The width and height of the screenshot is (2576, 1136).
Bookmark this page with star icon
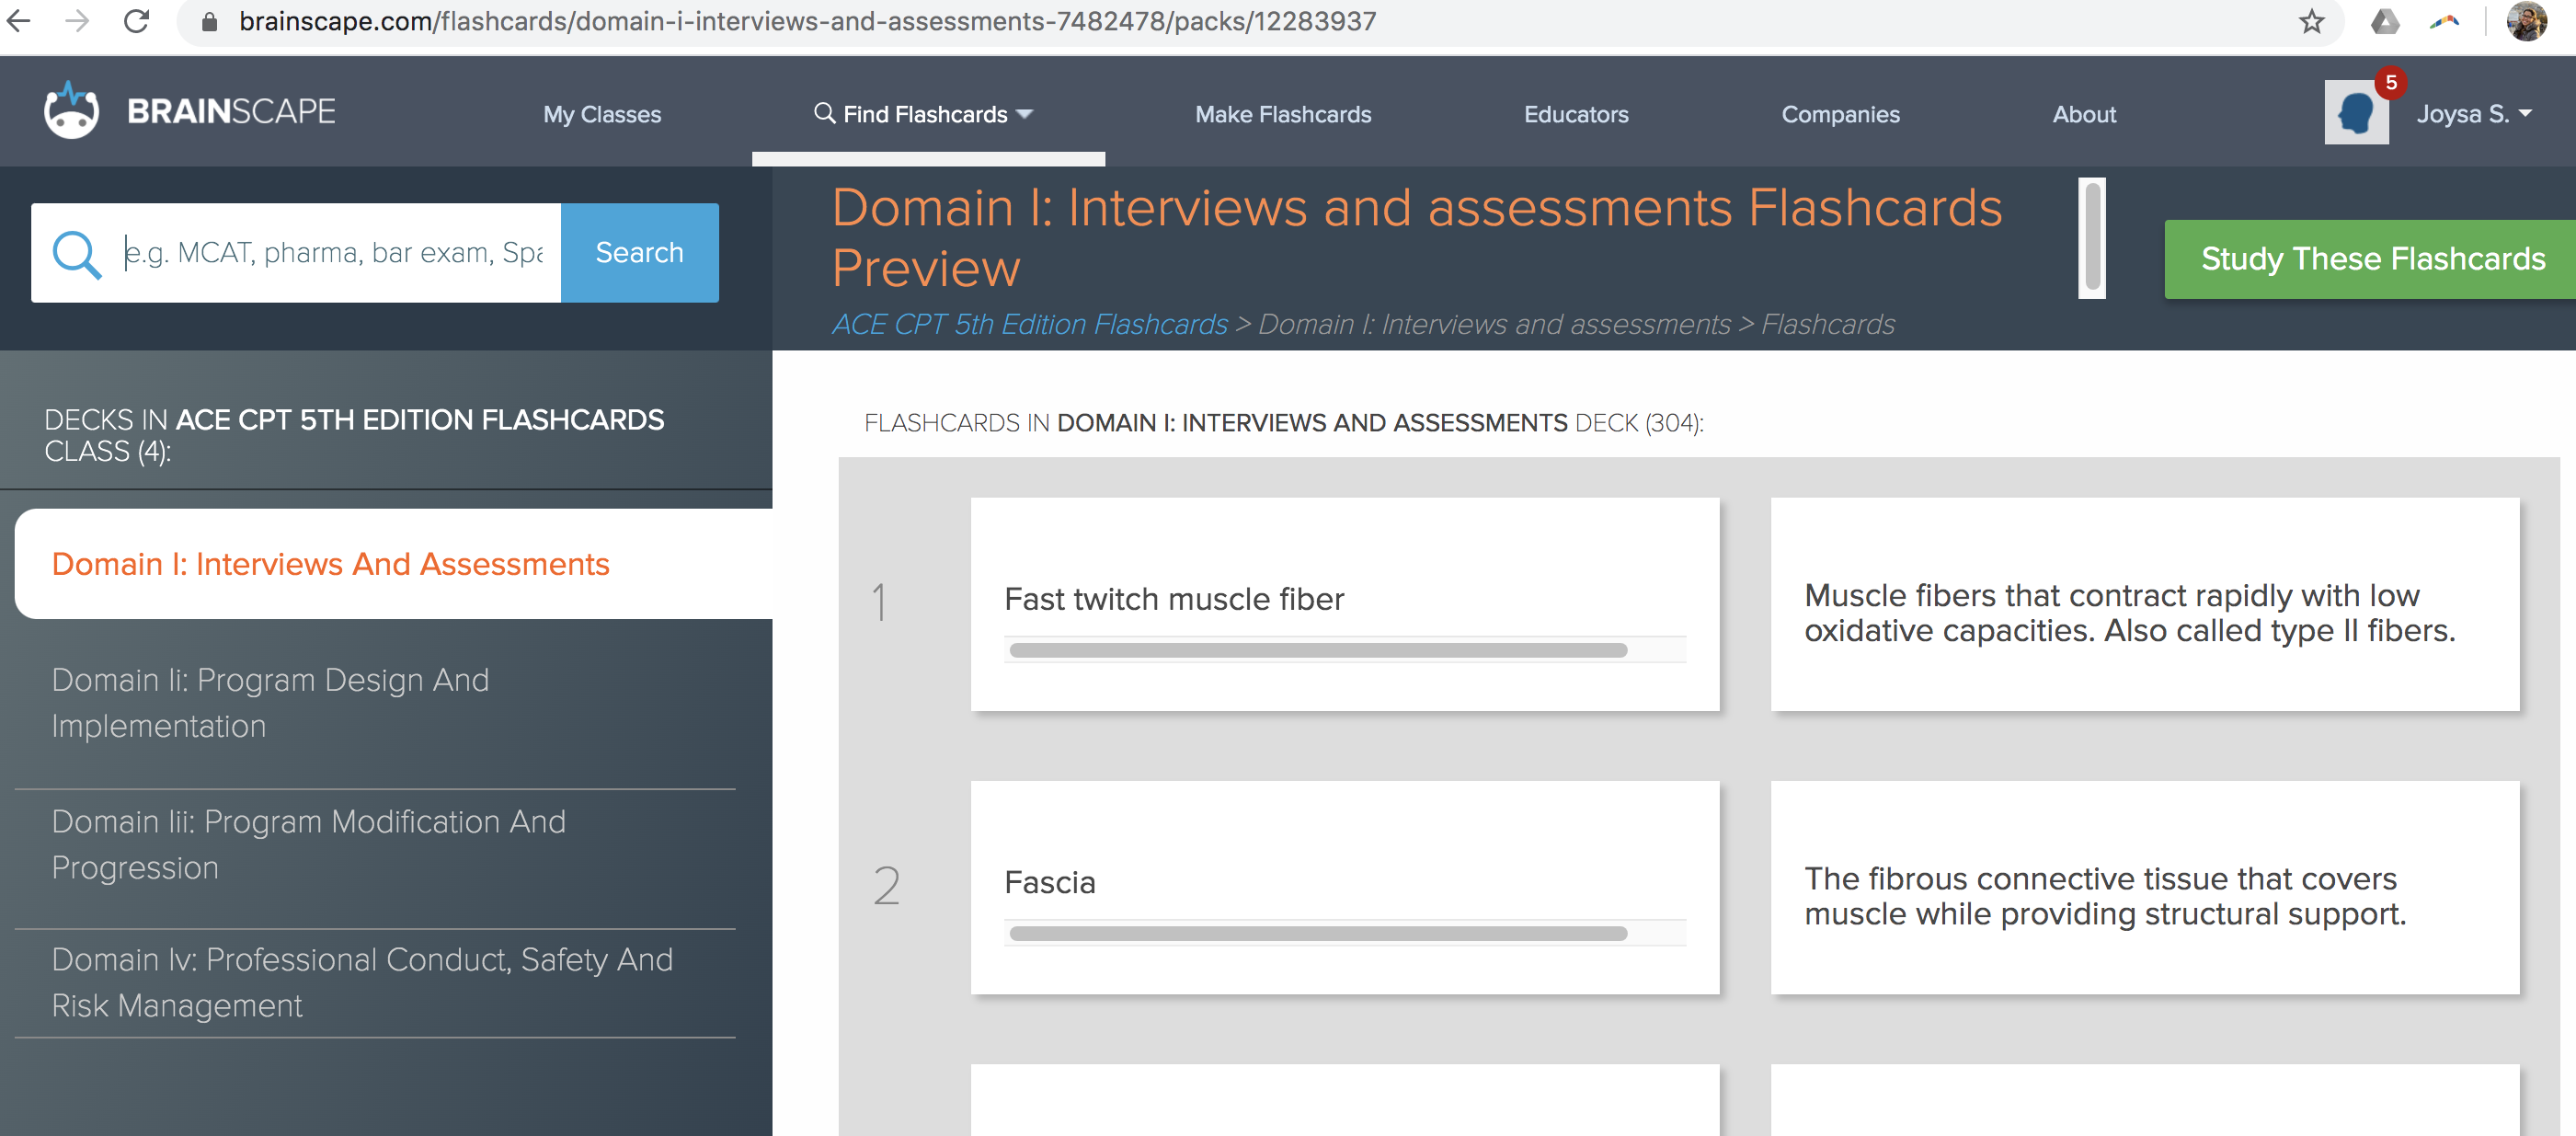tap(2311, 22)
